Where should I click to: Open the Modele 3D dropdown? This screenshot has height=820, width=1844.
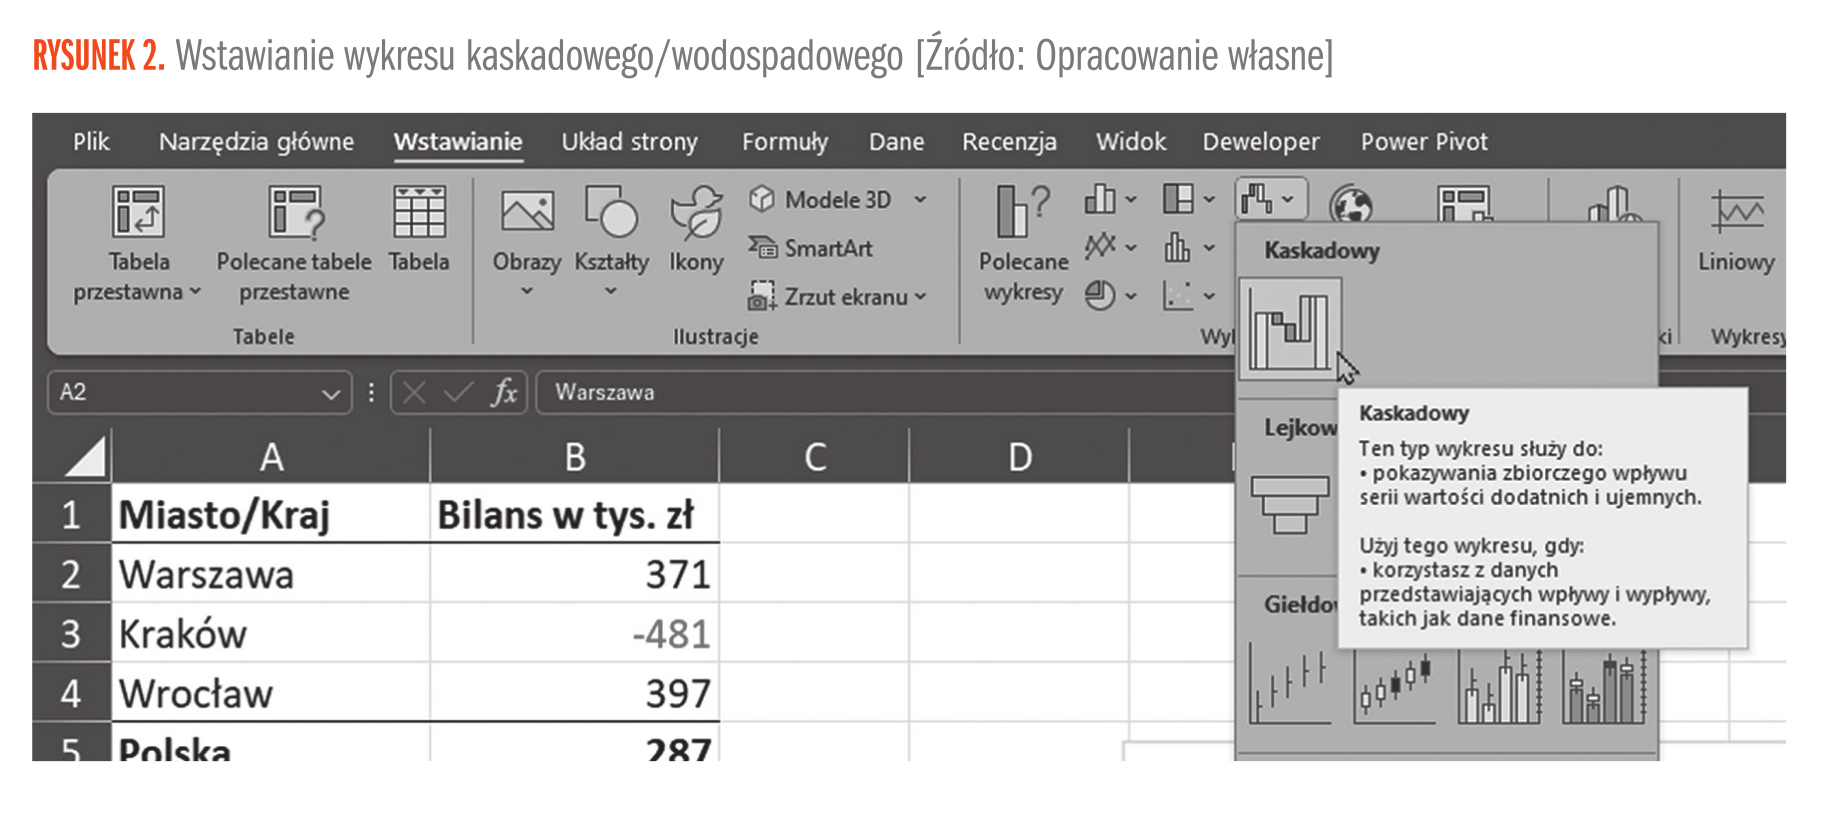tap(920, 200)
